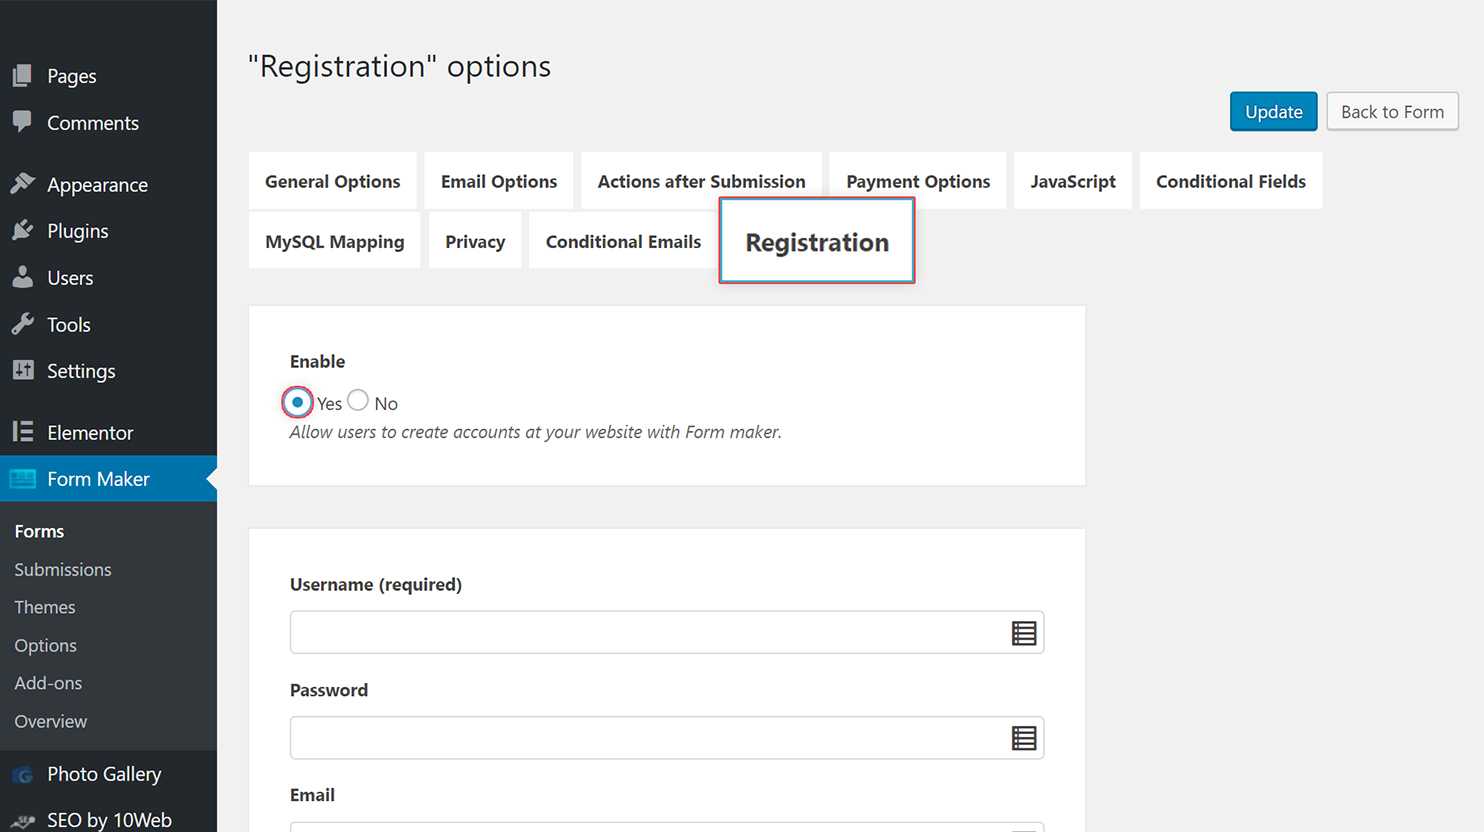
Task: Go to Forms submenu link
Action: (39, 531)
